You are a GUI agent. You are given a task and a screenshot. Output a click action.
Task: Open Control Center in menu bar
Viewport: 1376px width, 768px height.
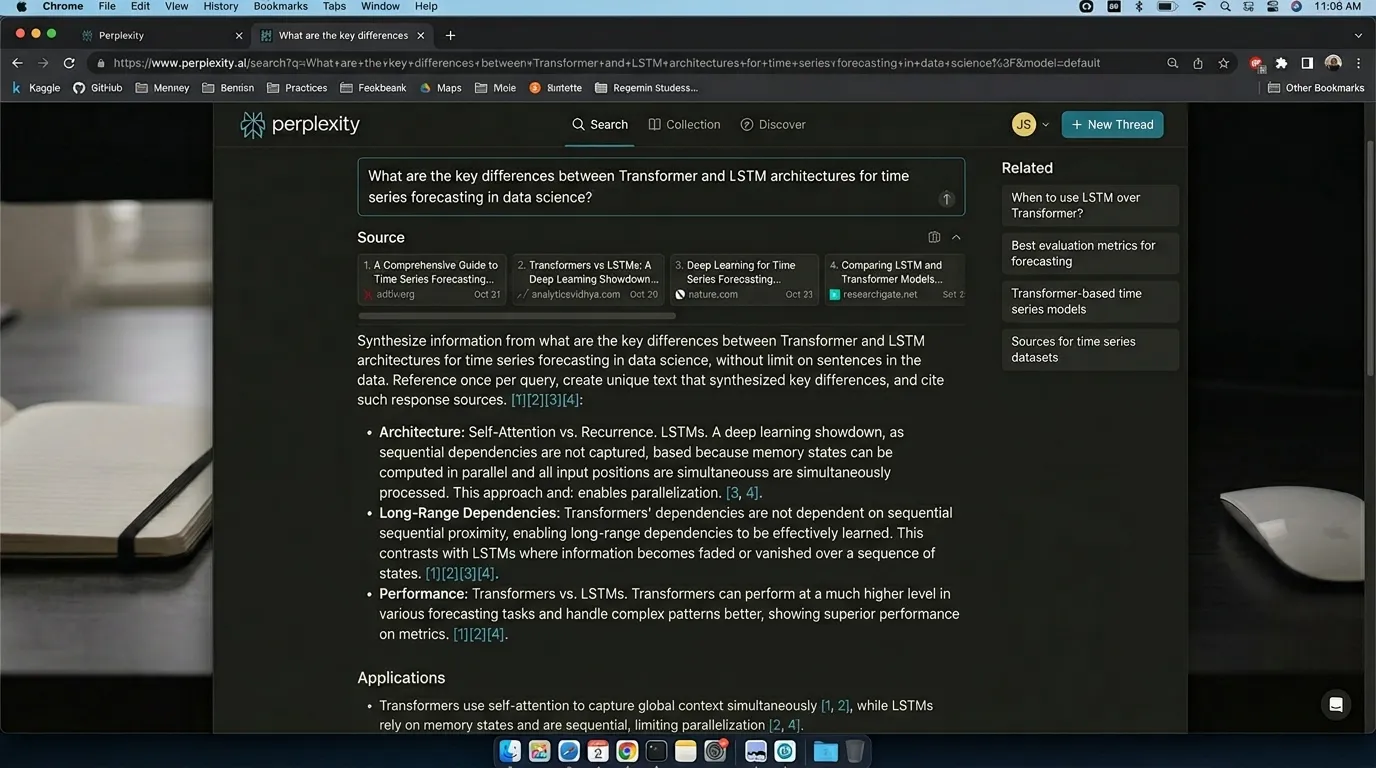point(1272,6)
